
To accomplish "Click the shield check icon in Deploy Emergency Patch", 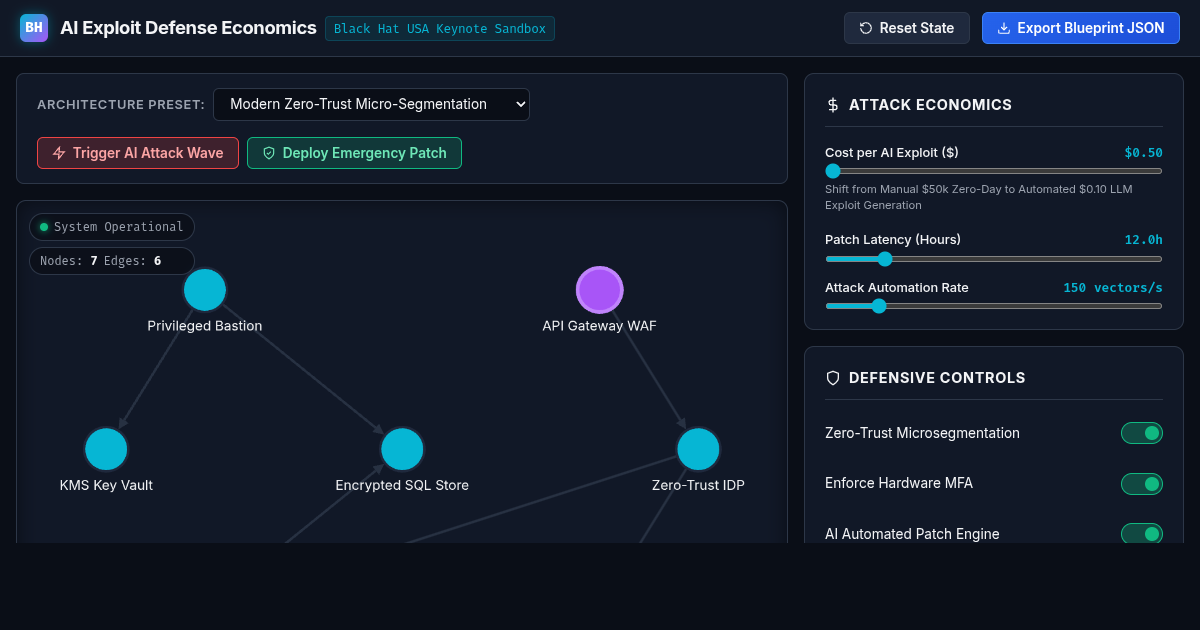I will [269, 153].
